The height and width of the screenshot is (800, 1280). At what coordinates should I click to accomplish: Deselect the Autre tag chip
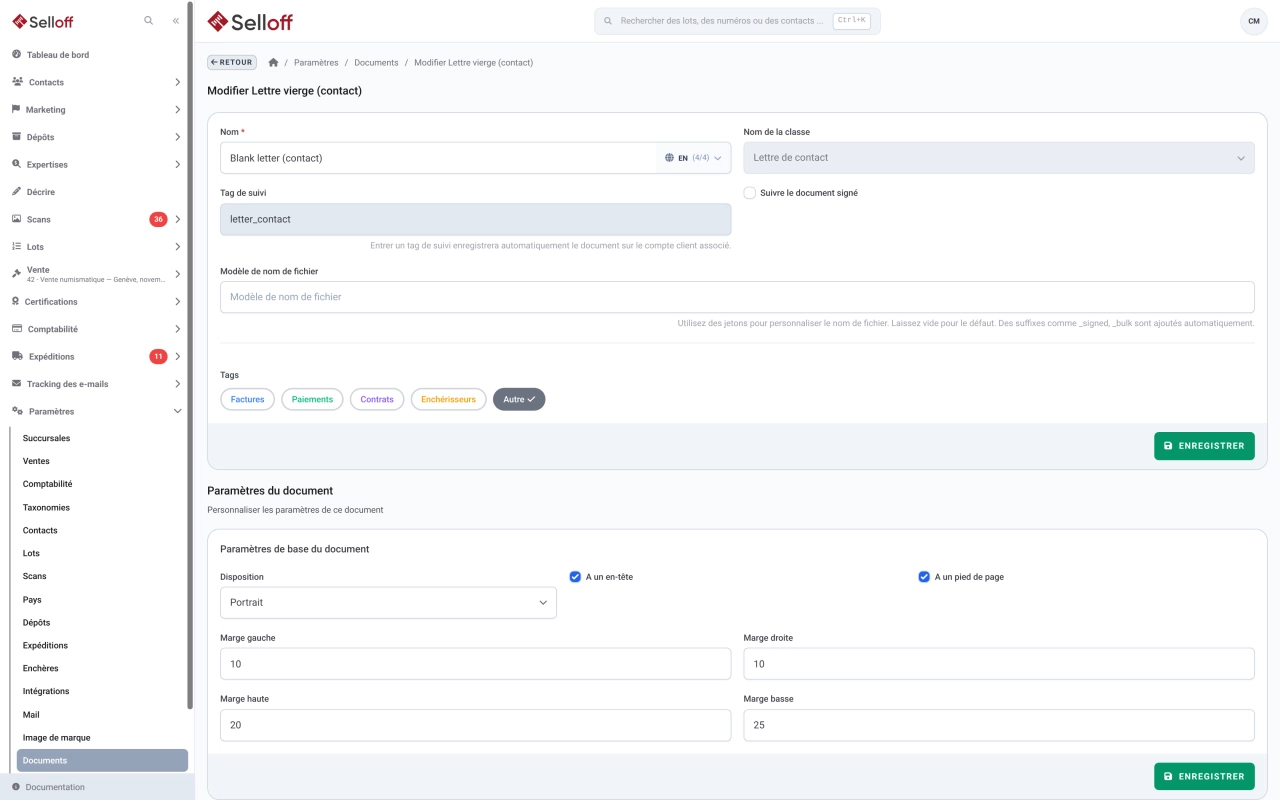pos(519,399)
